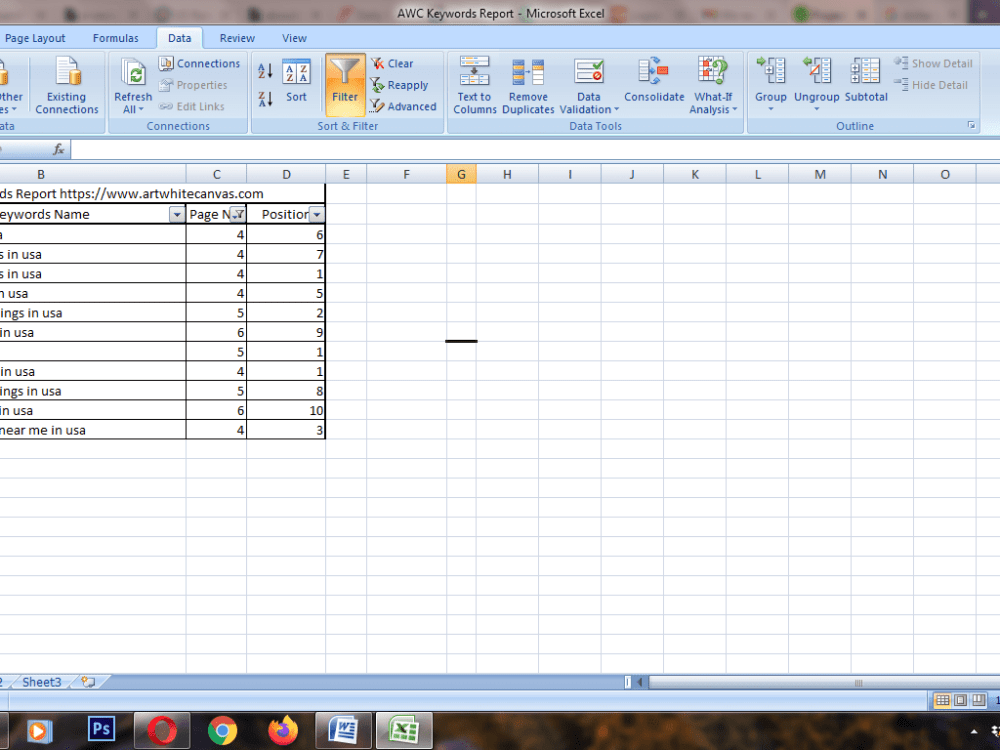
Task: Click the artwhitecanvas.com report title cell
Action: pos(162,194)
